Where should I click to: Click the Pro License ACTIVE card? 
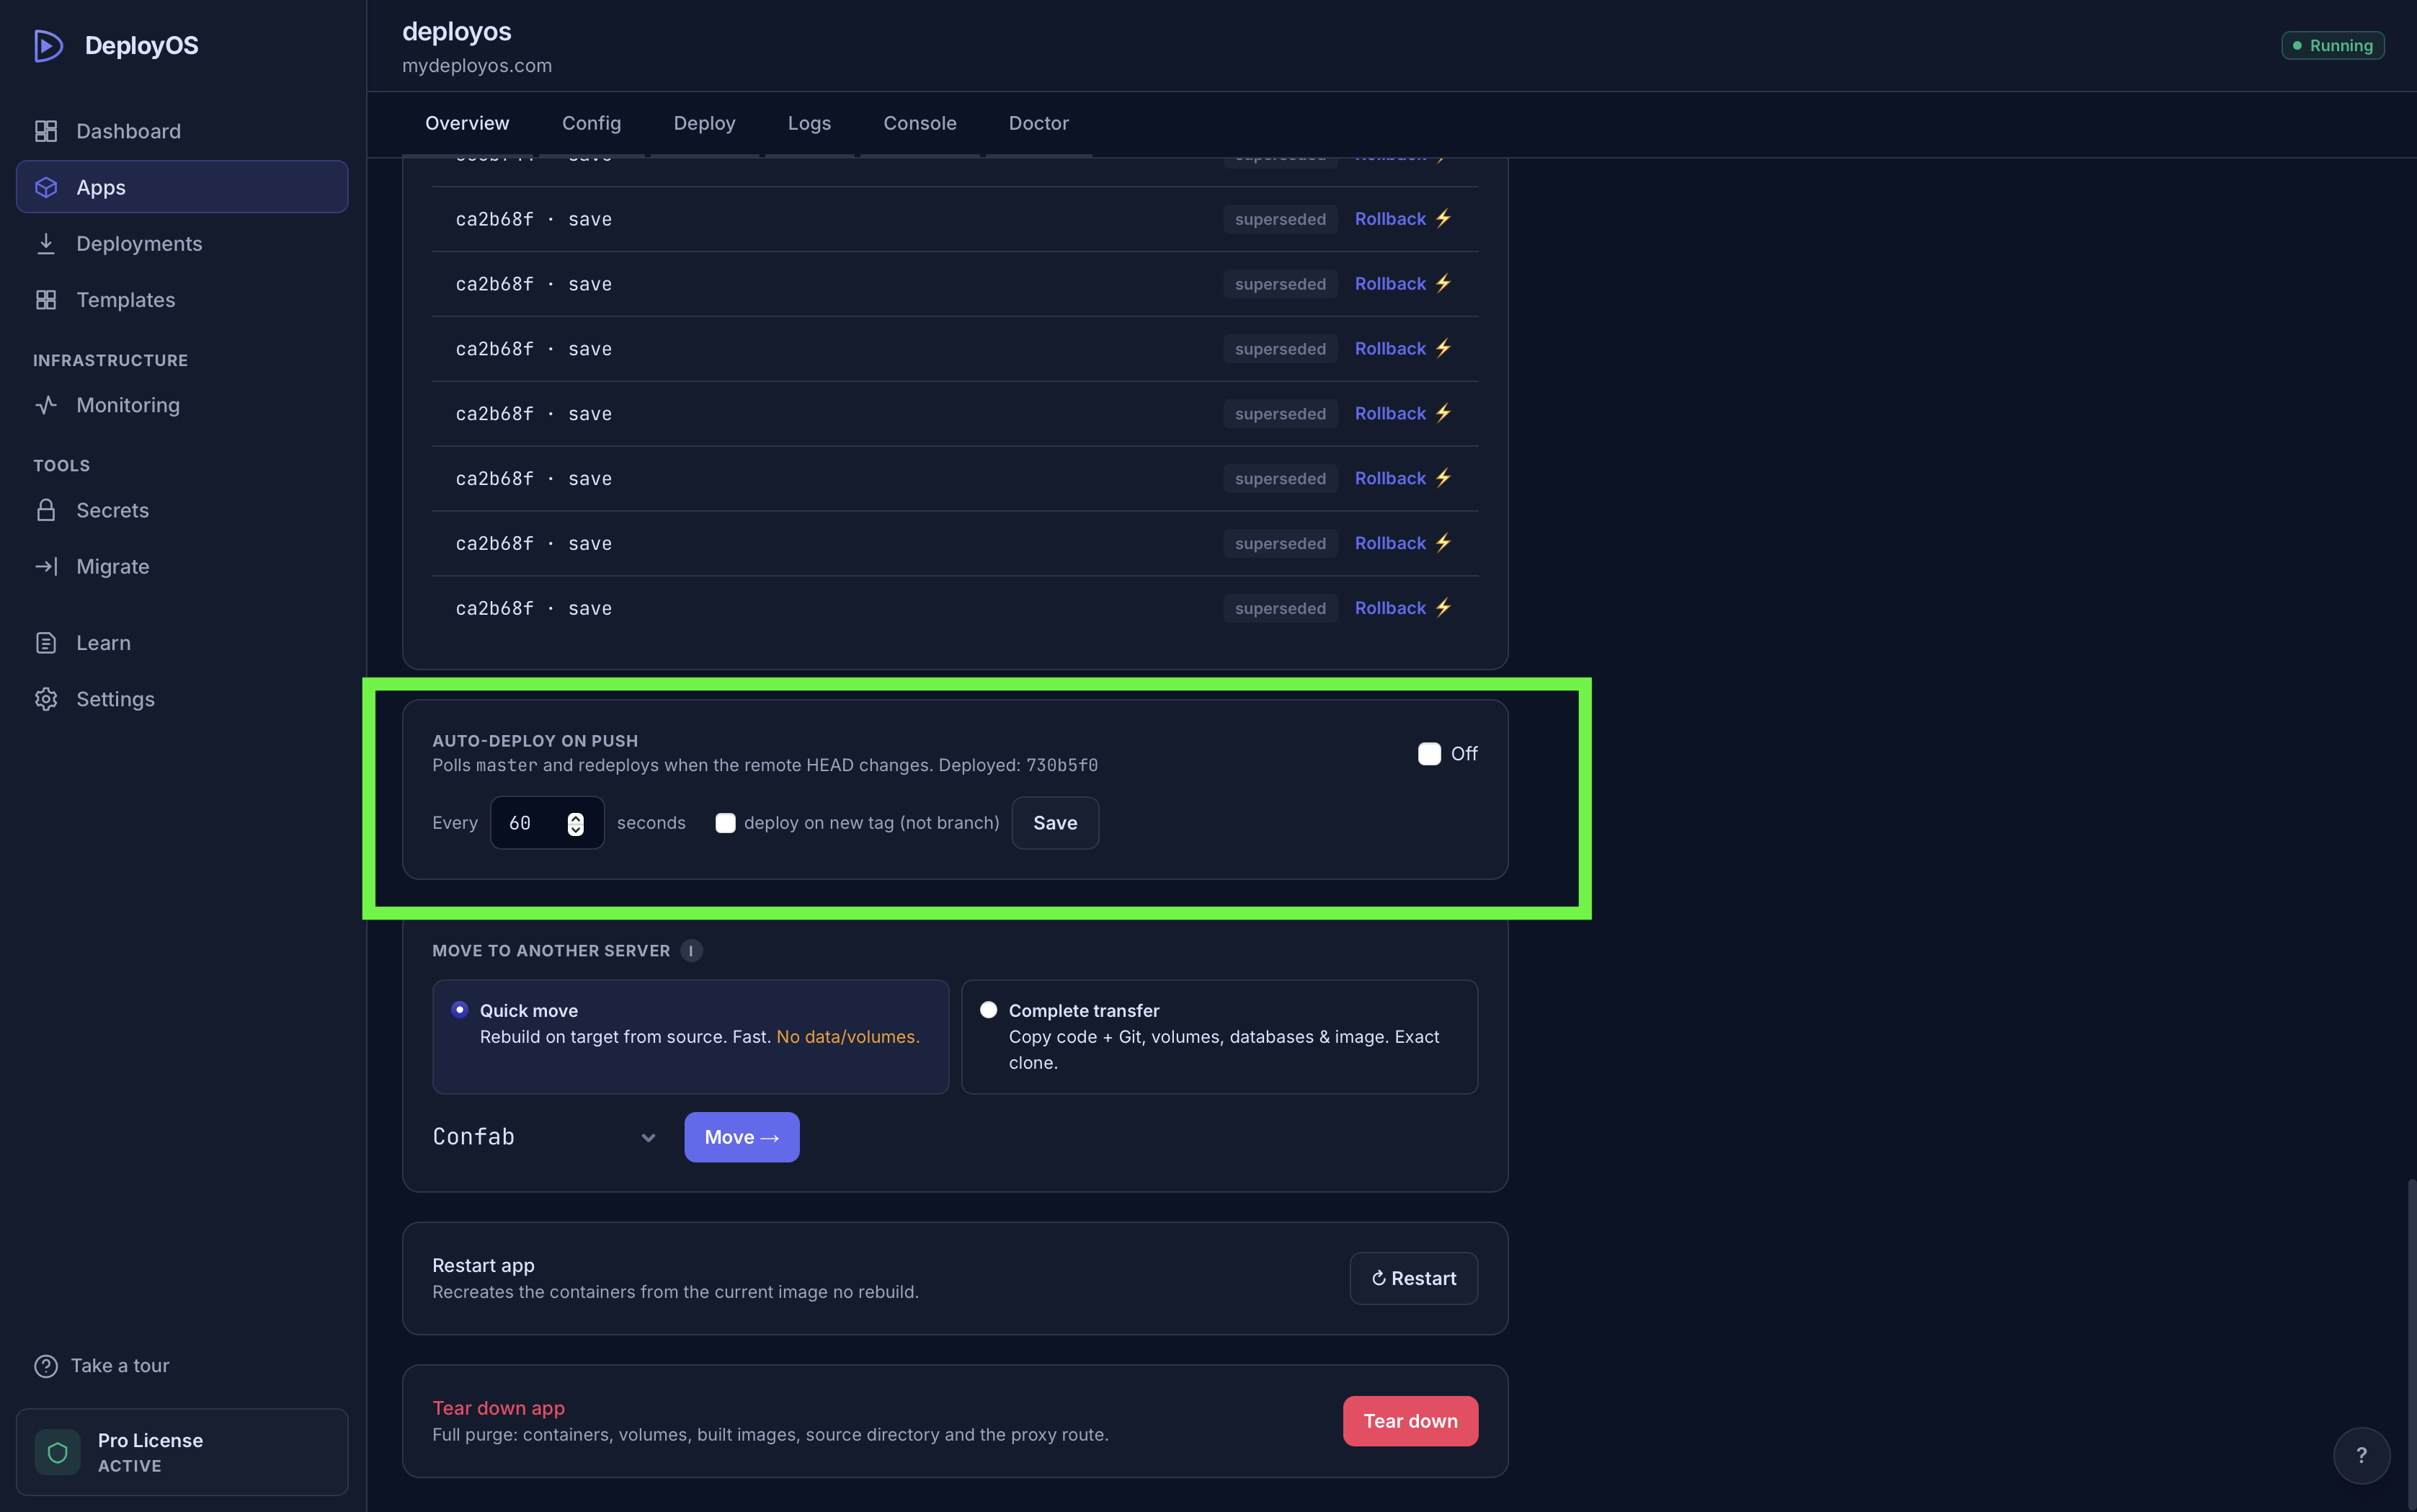click(182, 1452)
